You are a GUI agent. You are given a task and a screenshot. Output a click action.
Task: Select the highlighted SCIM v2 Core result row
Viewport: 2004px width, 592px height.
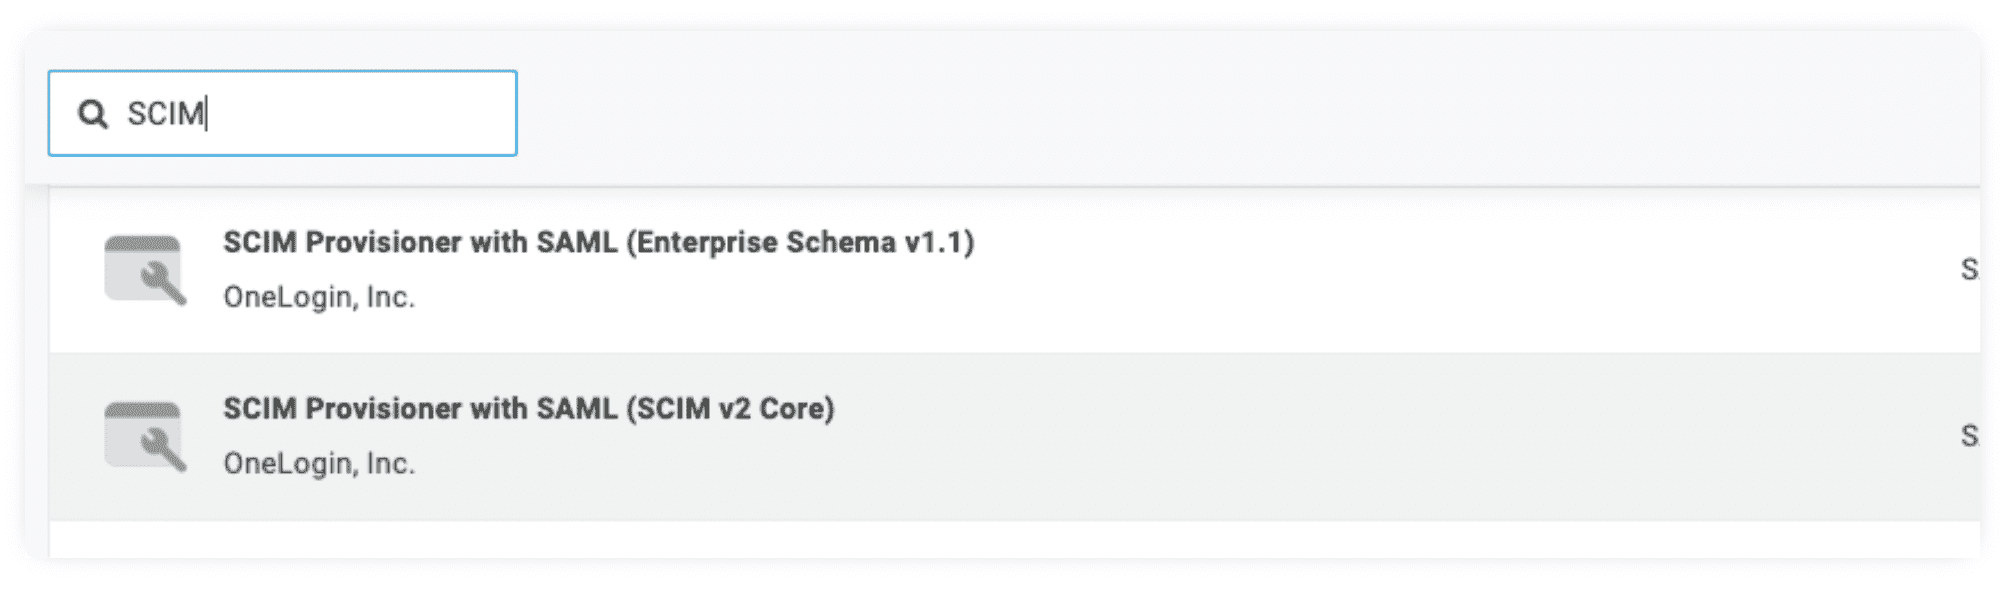pyautogui.click(x=1200, y=436)
